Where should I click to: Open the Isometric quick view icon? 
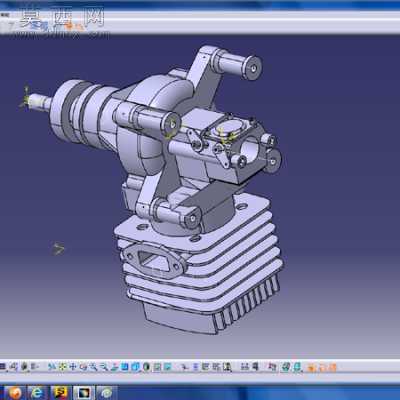[135, 367]
